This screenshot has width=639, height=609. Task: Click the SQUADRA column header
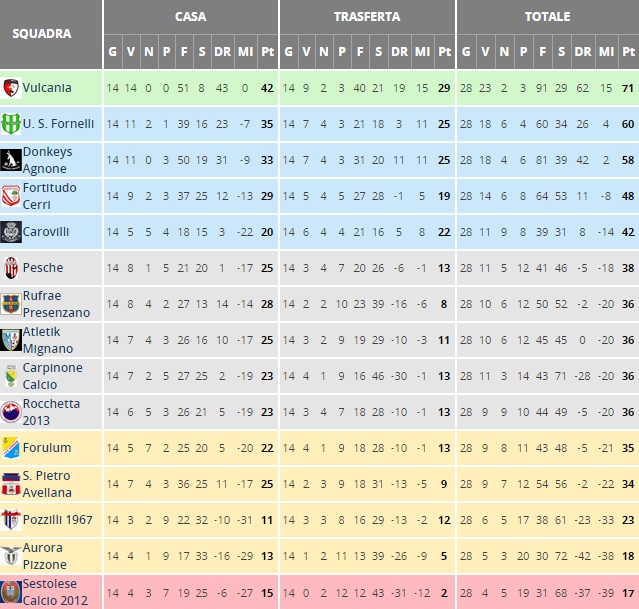(42, 33)
